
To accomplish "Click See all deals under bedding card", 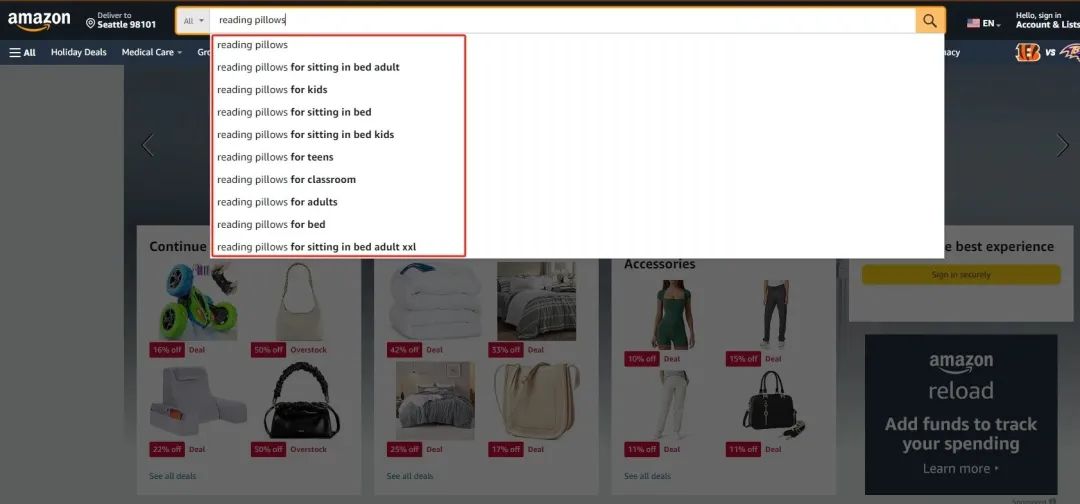I will pyautogui.click(x=410, y=476).
